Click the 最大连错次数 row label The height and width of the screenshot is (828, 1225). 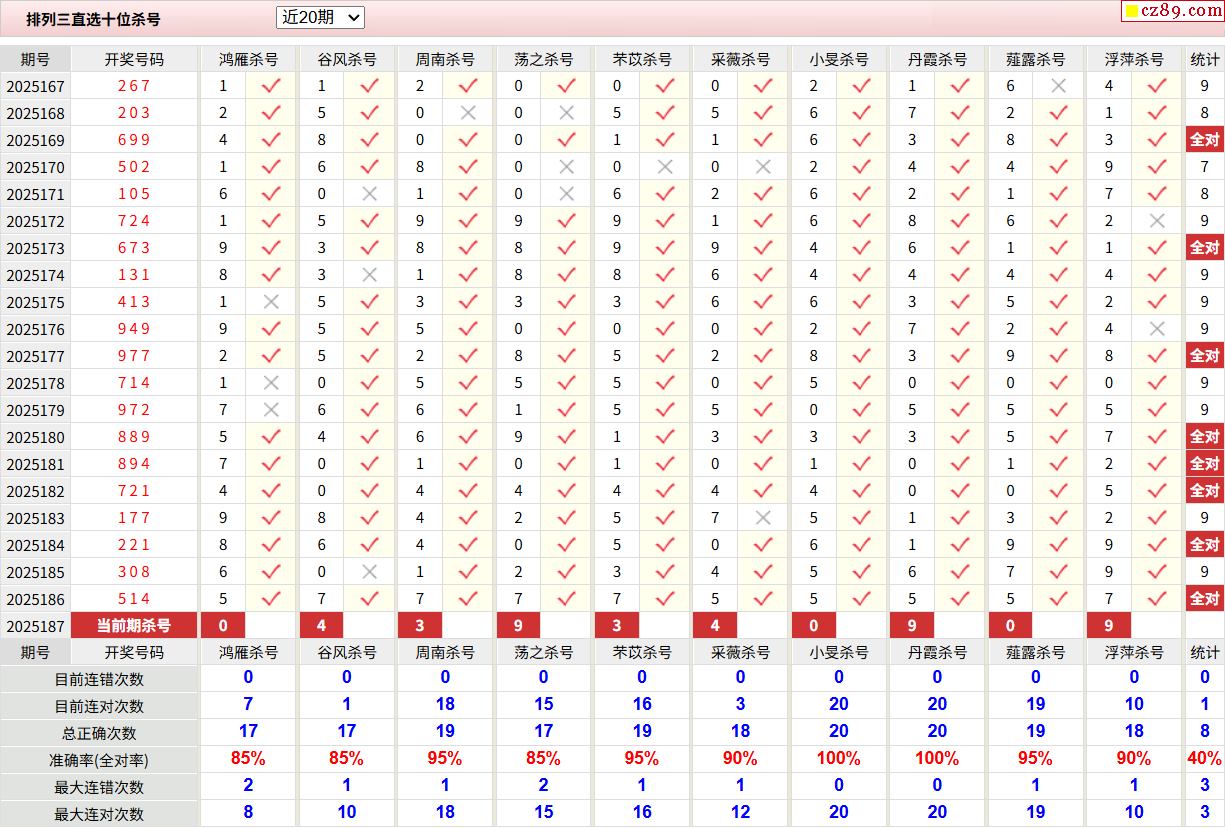tap(99, 787)
